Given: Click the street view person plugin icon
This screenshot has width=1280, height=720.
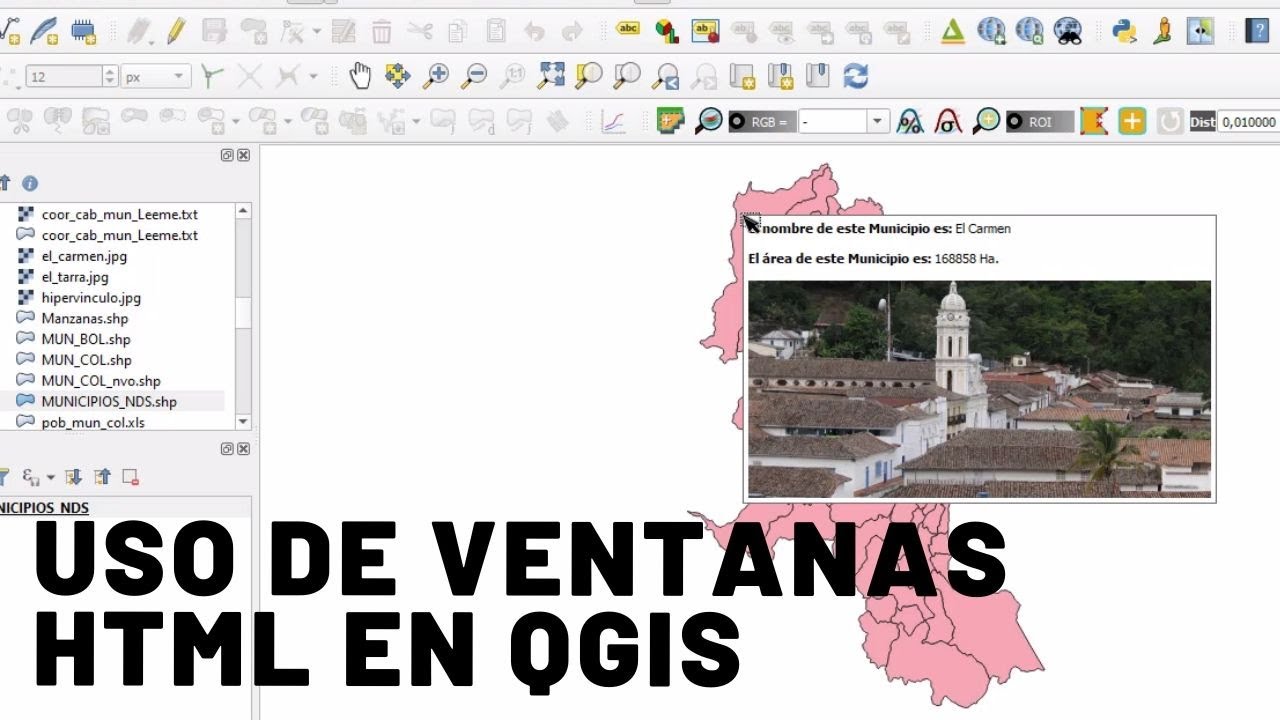Looking at the screenshot, I should click(x=1162, y=31).
